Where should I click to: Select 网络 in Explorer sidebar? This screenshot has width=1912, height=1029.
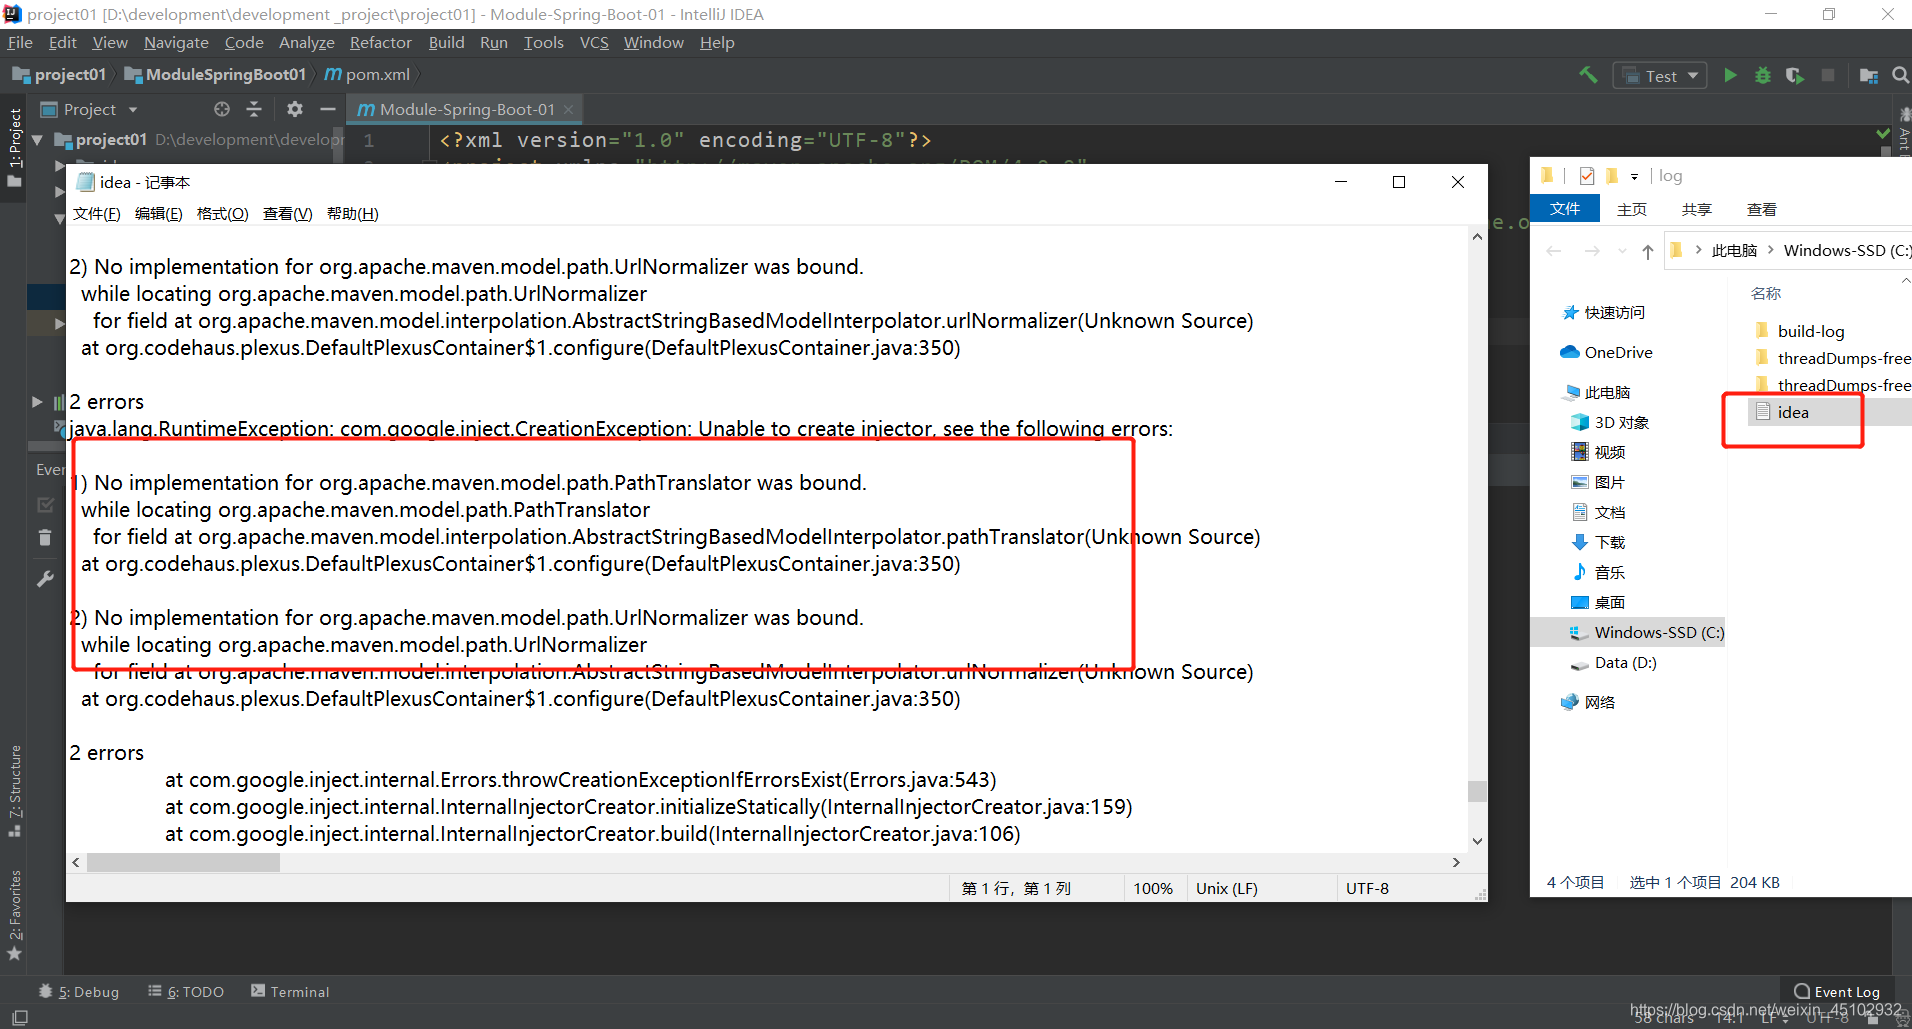click(1588, 702)
